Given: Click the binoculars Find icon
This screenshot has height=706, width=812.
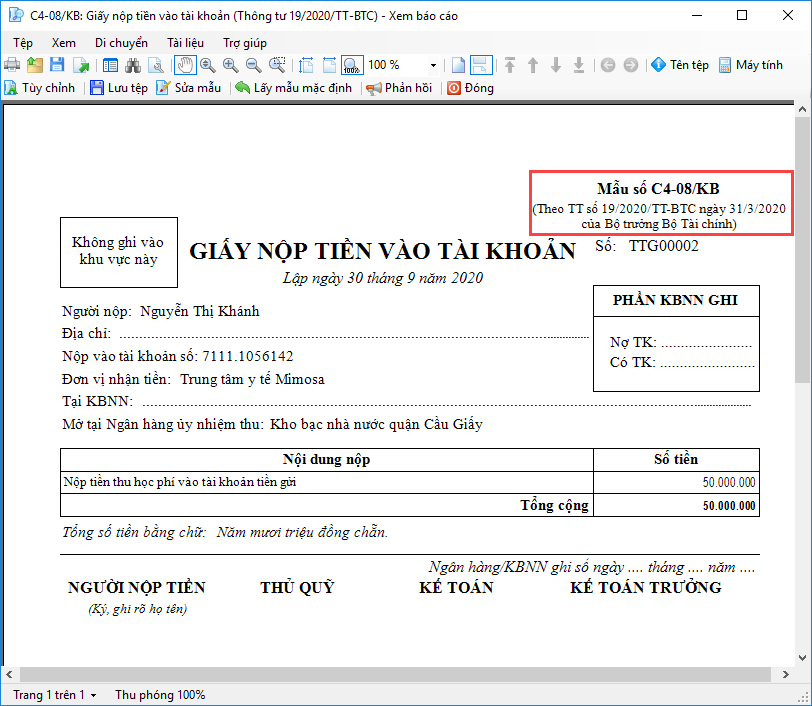Looking at the screenshot, I should pyautogui.click(x=133, y=65).
